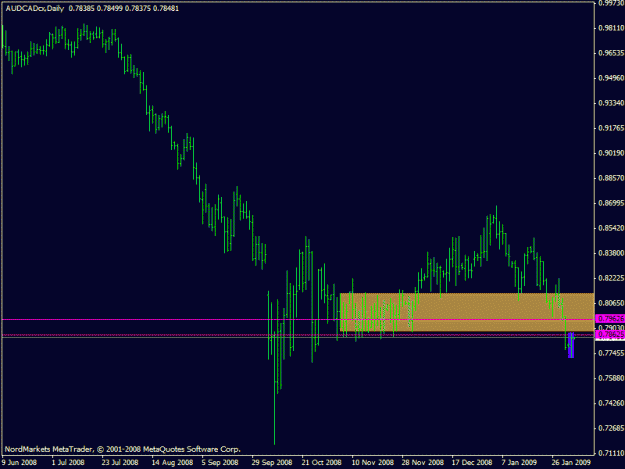The image size is (625, 469).
Task: Click the magenta 0.78625 price label
Action: 610,334
